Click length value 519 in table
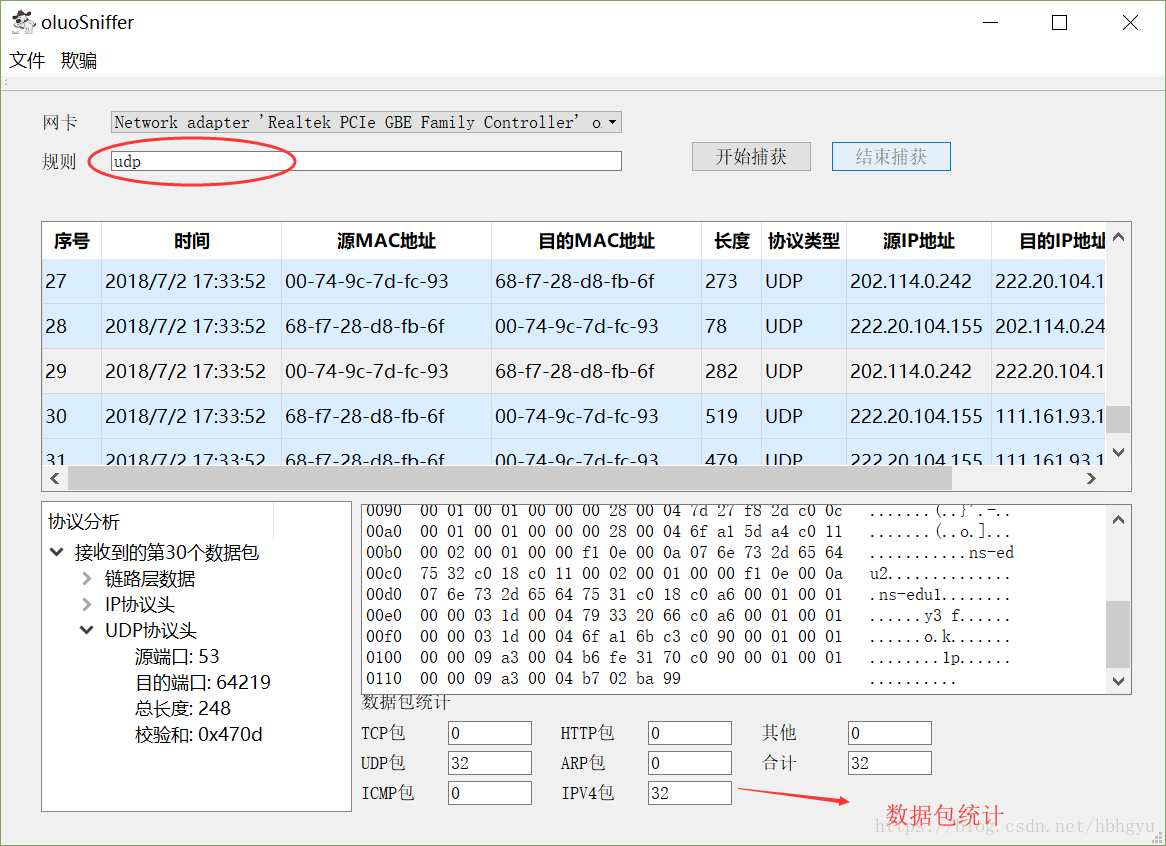 [721, 416]
